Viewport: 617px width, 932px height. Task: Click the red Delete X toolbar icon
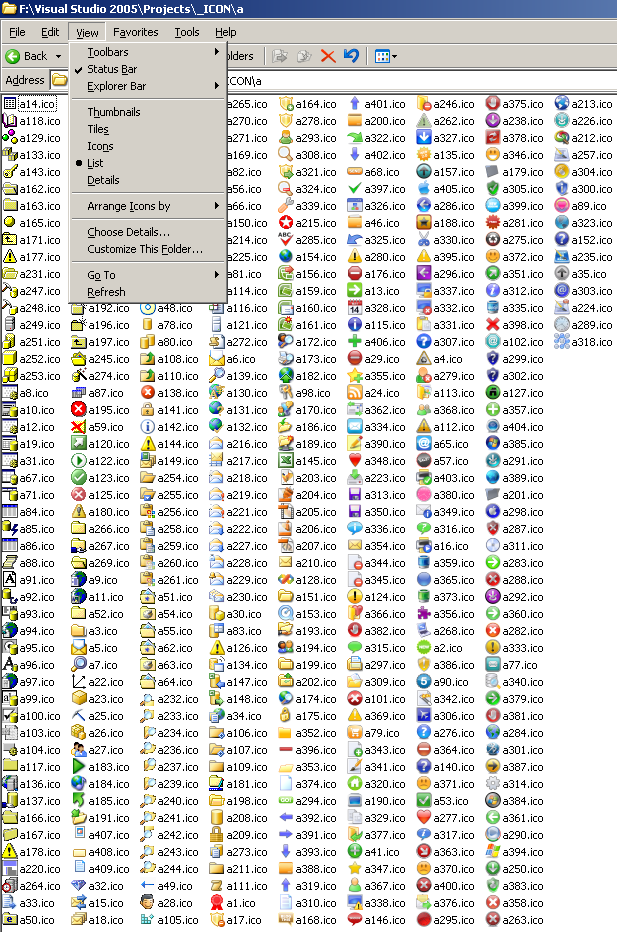(328, 56)
